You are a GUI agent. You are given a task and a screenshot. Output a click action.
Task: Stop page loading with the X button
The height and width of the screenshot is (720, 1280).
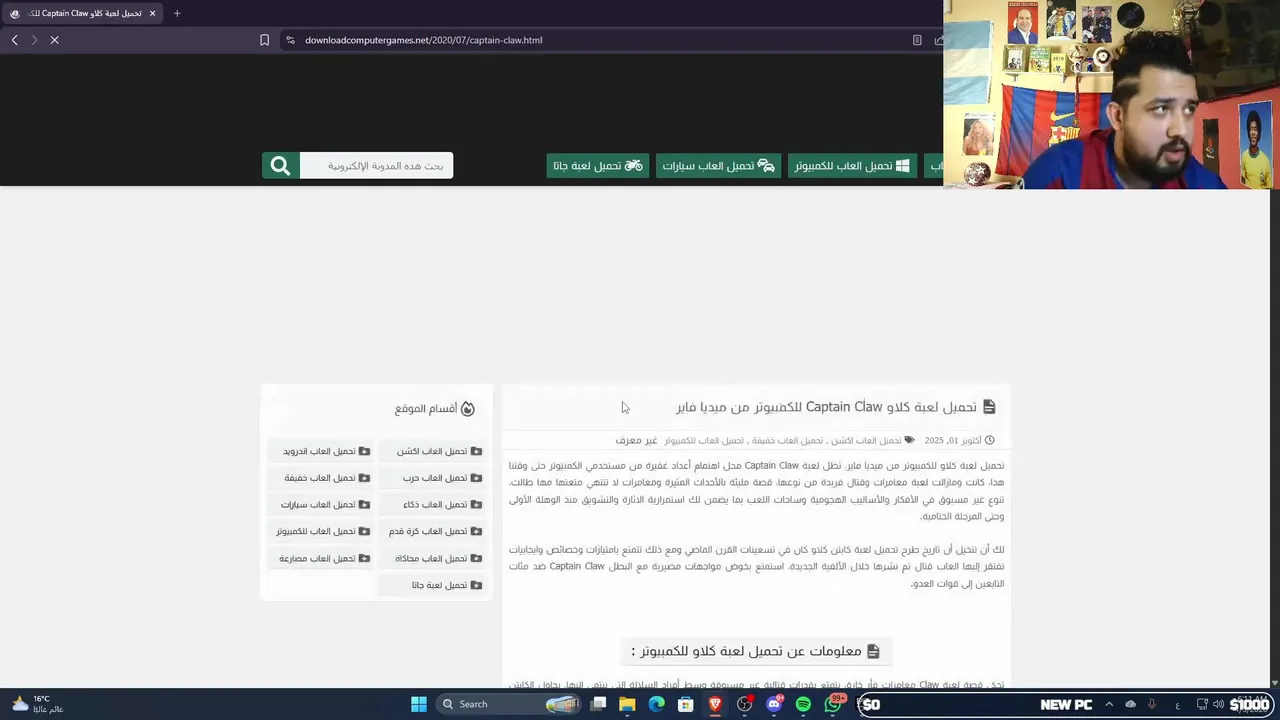tap(55, 40)
